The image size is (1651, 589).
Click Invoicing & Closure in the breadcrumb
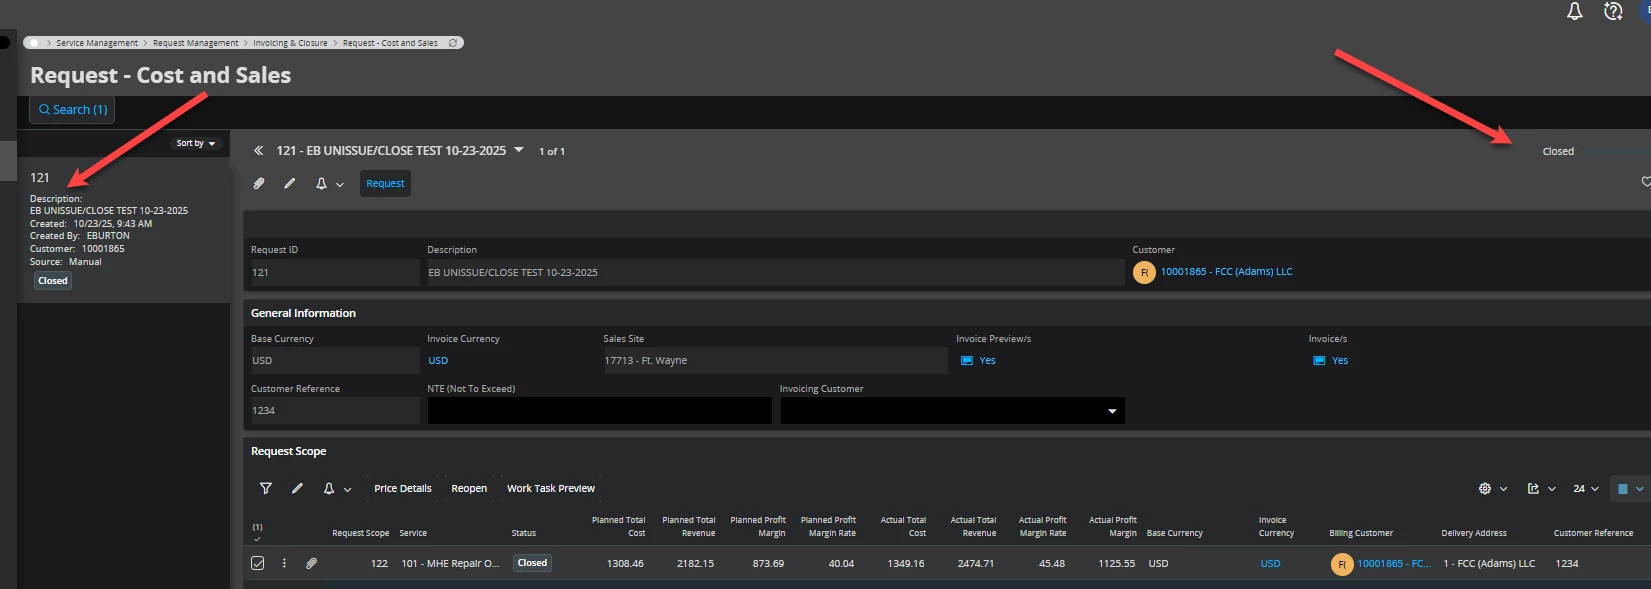[290, 43]
